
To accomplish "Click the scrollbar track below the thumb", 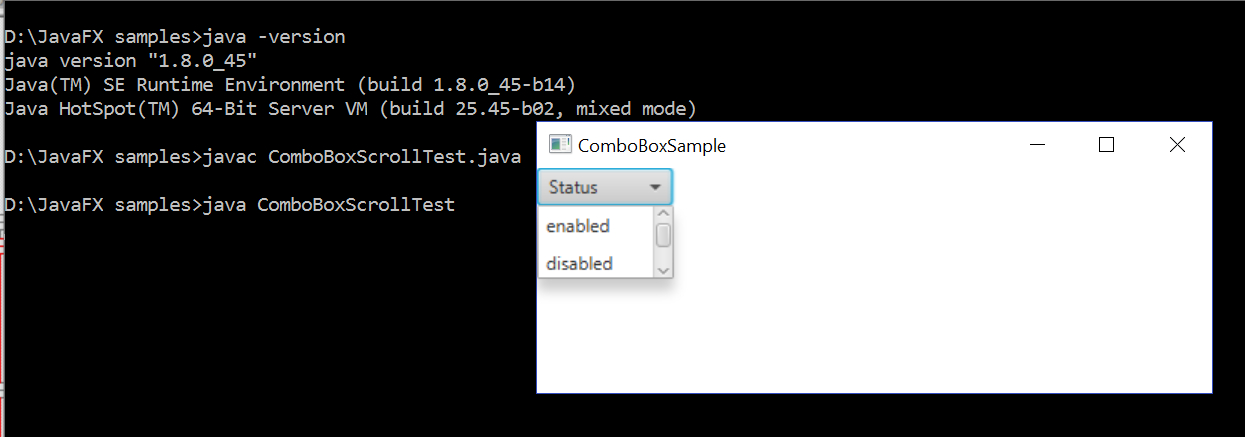I will tap(663, 256).
